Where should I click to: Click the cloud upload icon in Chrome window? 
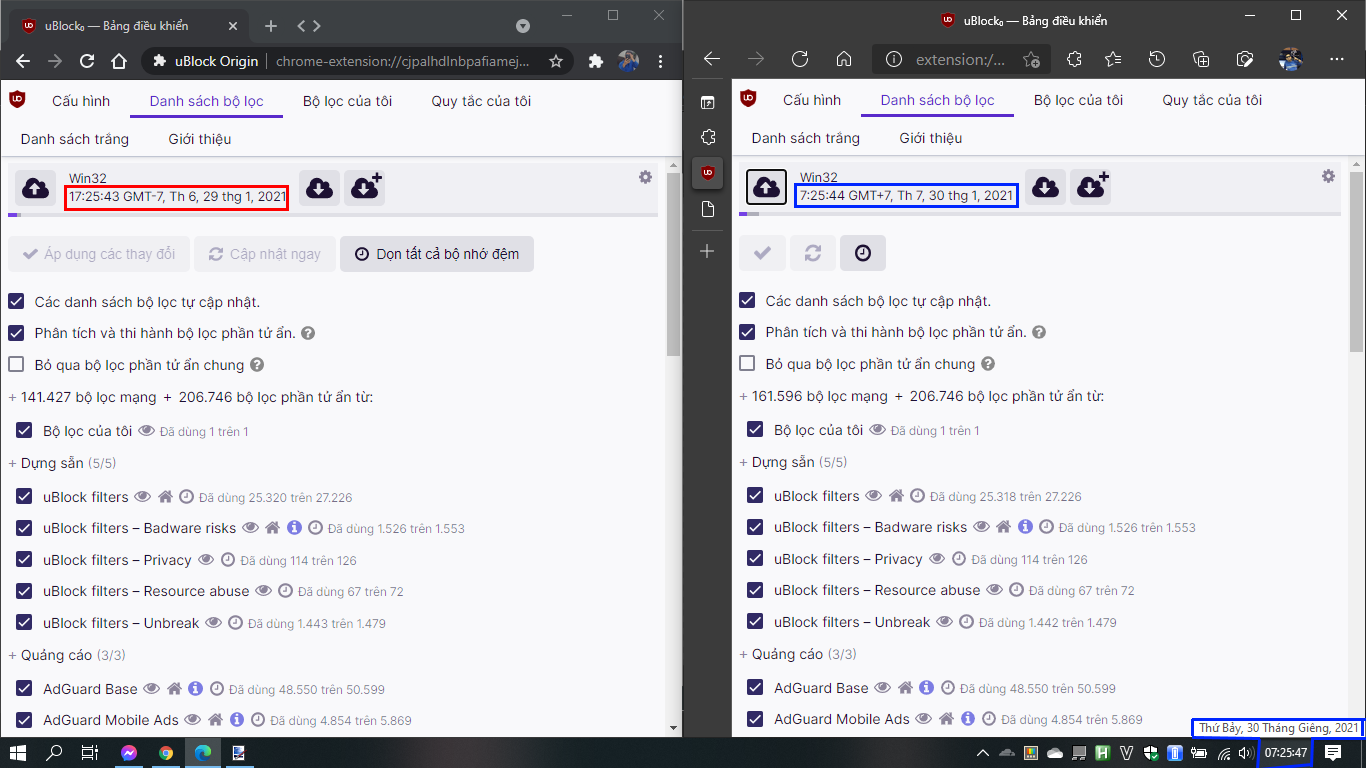pos(35,188)
